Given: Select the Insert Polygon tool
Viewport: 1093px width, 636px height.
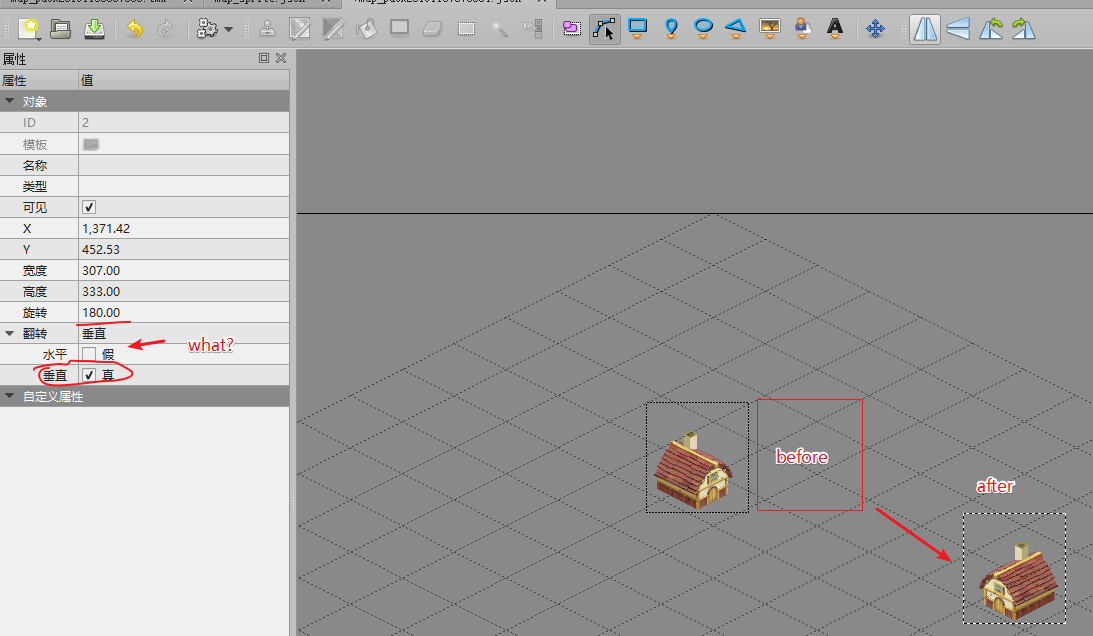Looking at the screenshot, I should (x=736, y=29).
